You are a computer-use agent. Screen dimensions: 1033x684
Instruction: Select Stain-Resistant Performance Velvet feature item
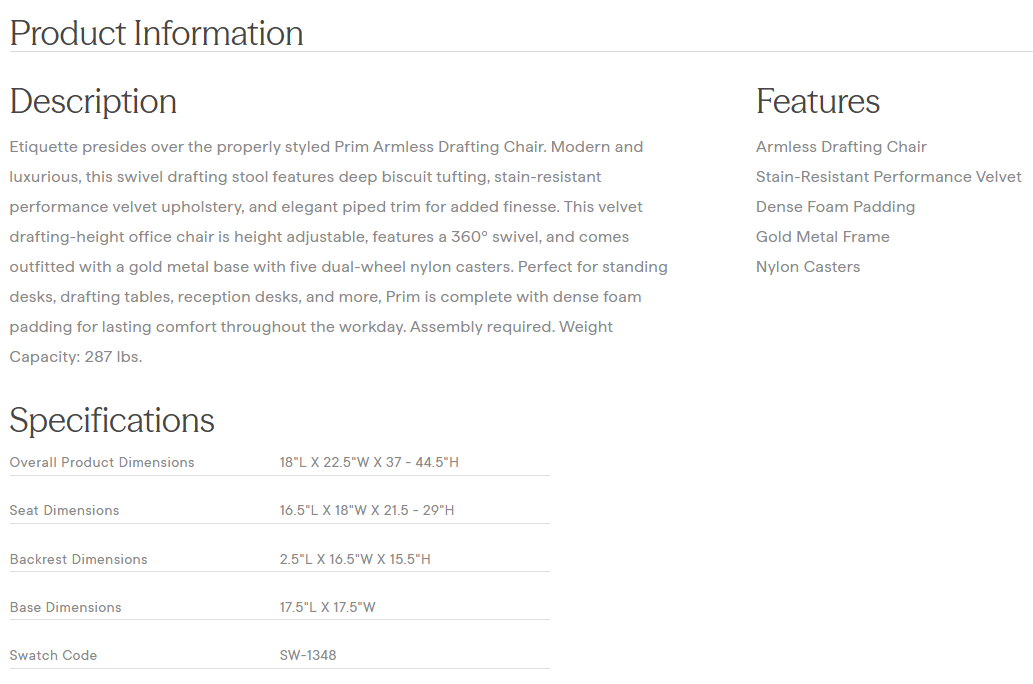[x=888, y=177]
